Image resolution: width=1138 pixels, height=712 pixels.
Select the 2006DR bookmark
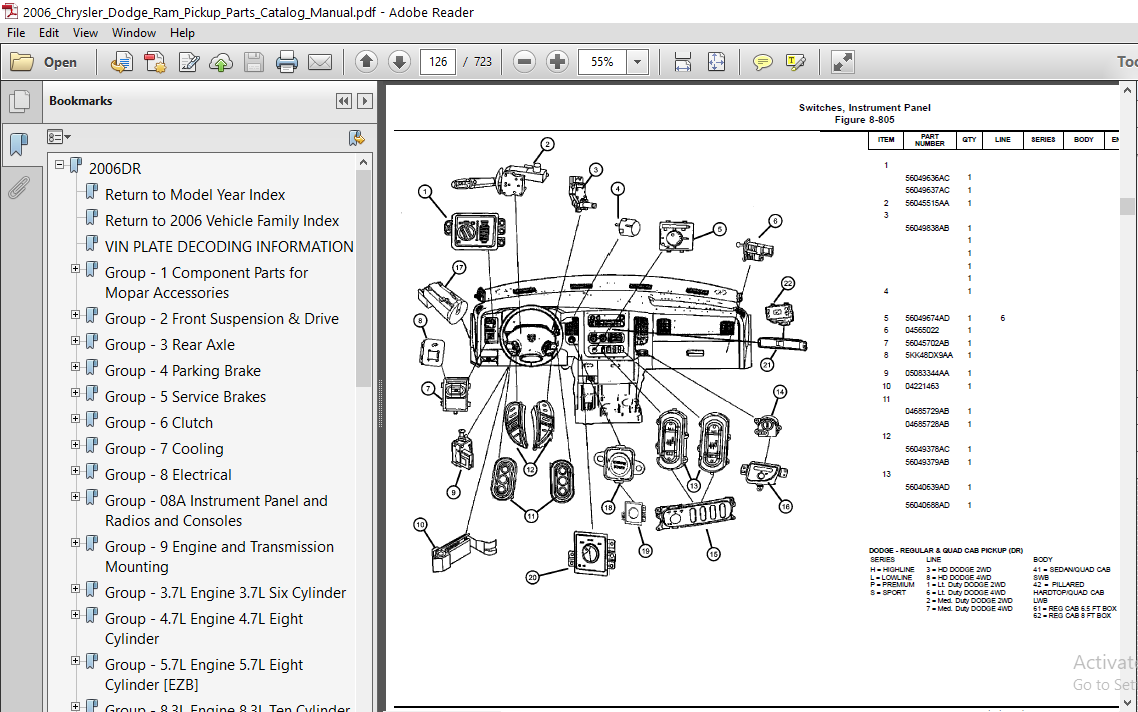pos(115,168)
